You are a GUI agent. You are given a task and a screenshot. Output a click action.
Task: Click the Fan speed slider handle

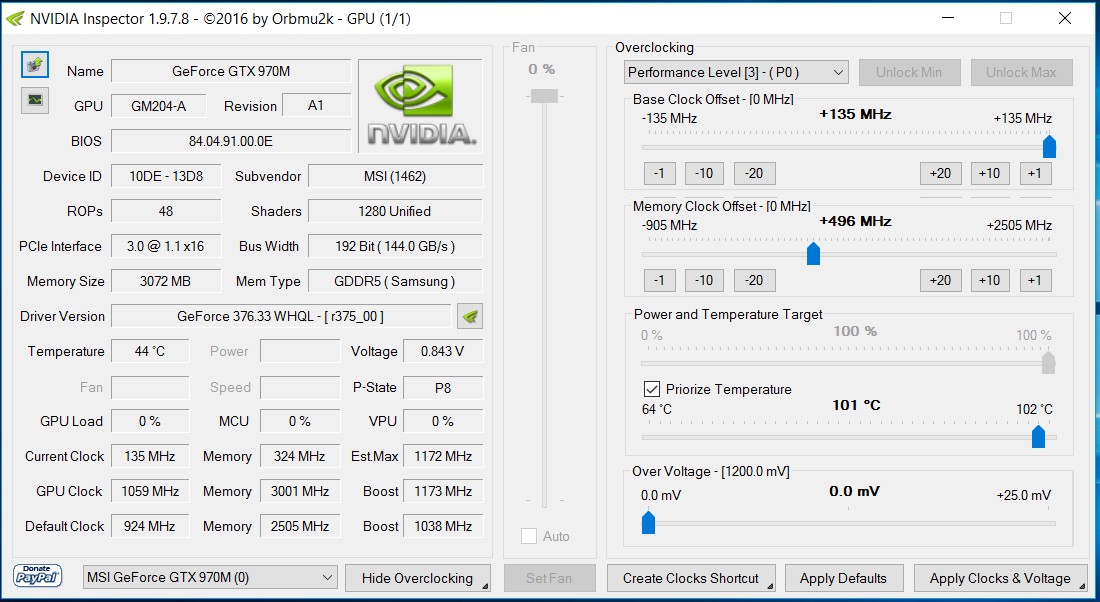pyautogui.click(x=544, y=96)
